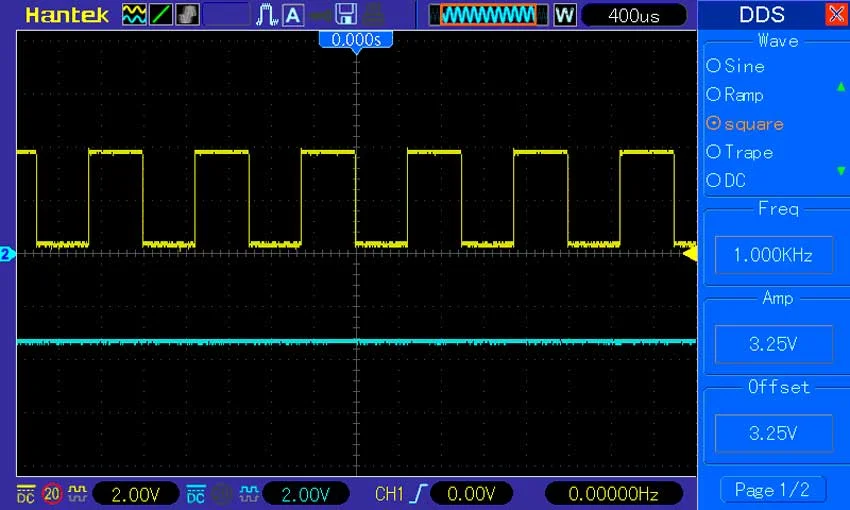Close the DDS panel
This screenshot has height=510, width=850.
tap(836, 14)
